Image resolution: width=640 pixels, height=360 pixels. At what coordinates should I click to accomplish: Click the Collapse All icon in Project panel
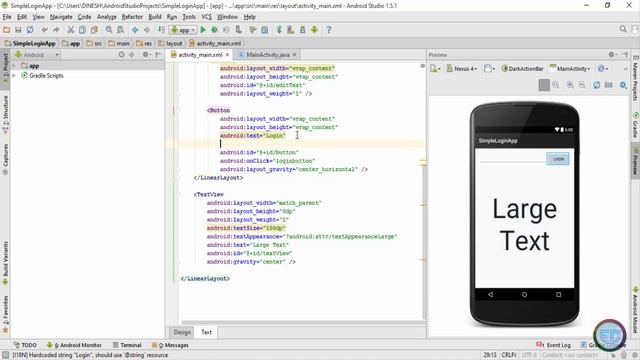tap(131, 54)
